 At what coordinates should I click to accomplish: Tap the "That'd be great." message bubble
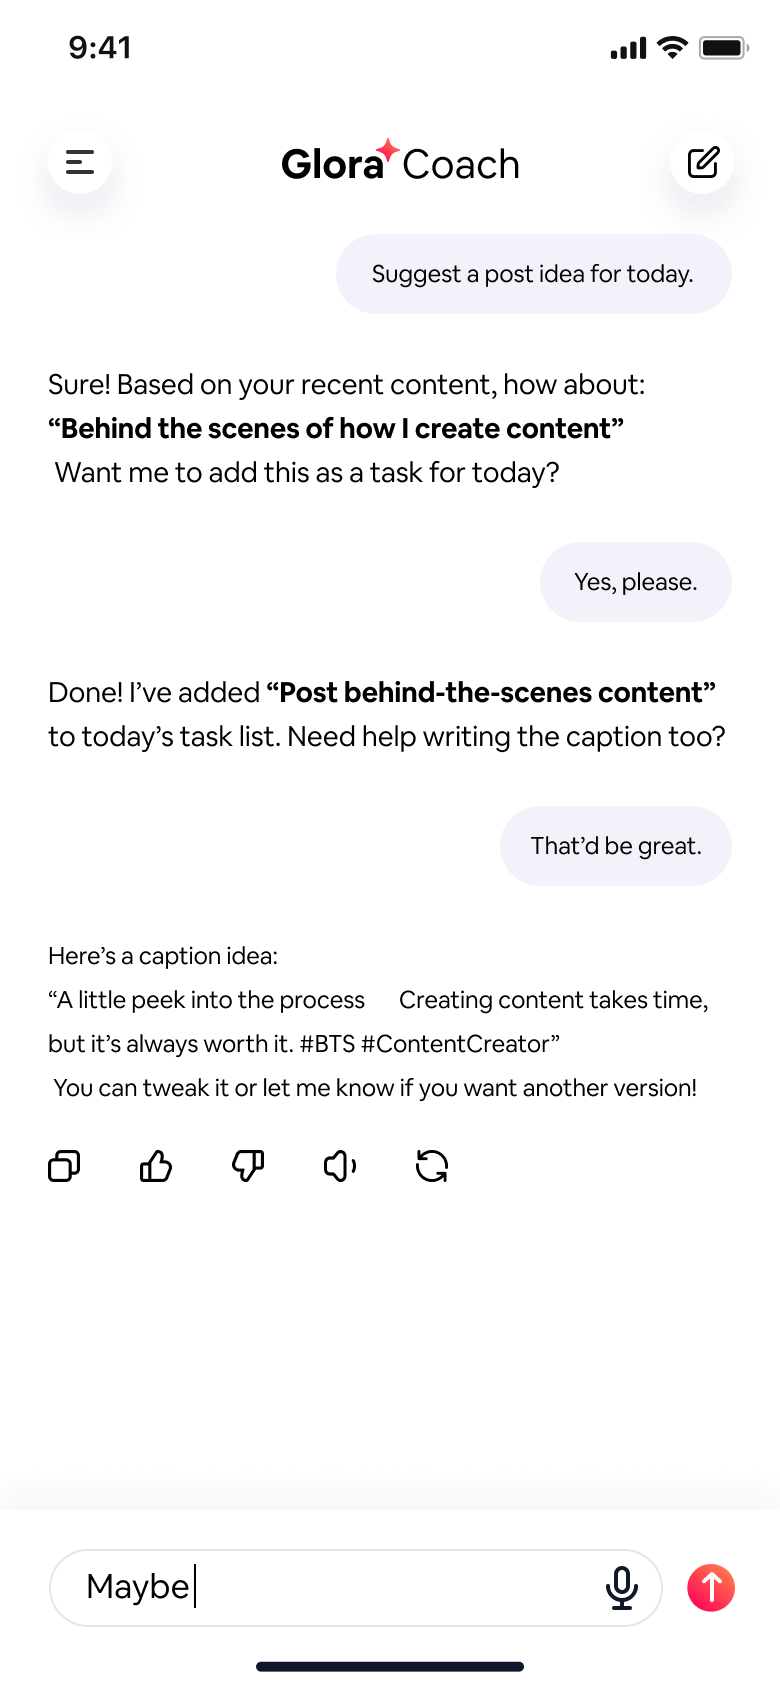point(615,846)
